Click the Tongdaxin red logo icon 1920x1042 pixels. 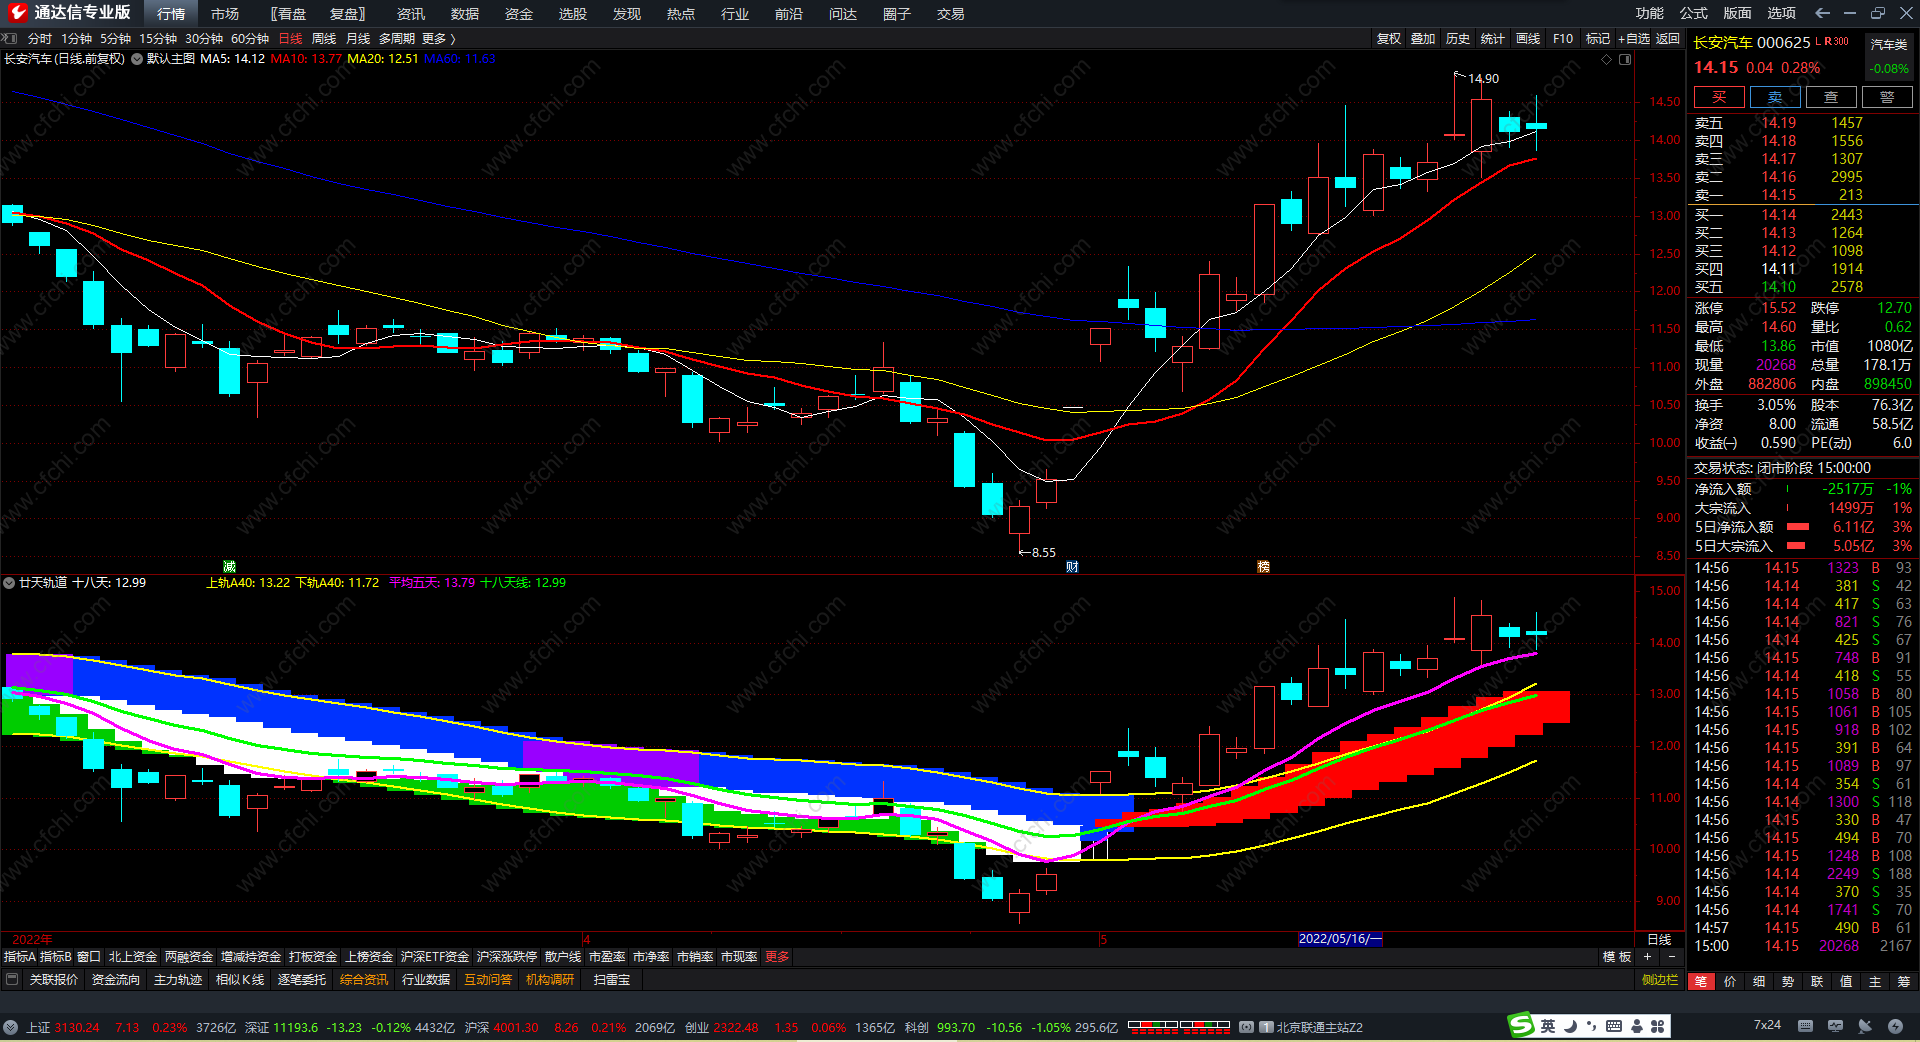tap(17, 13)
